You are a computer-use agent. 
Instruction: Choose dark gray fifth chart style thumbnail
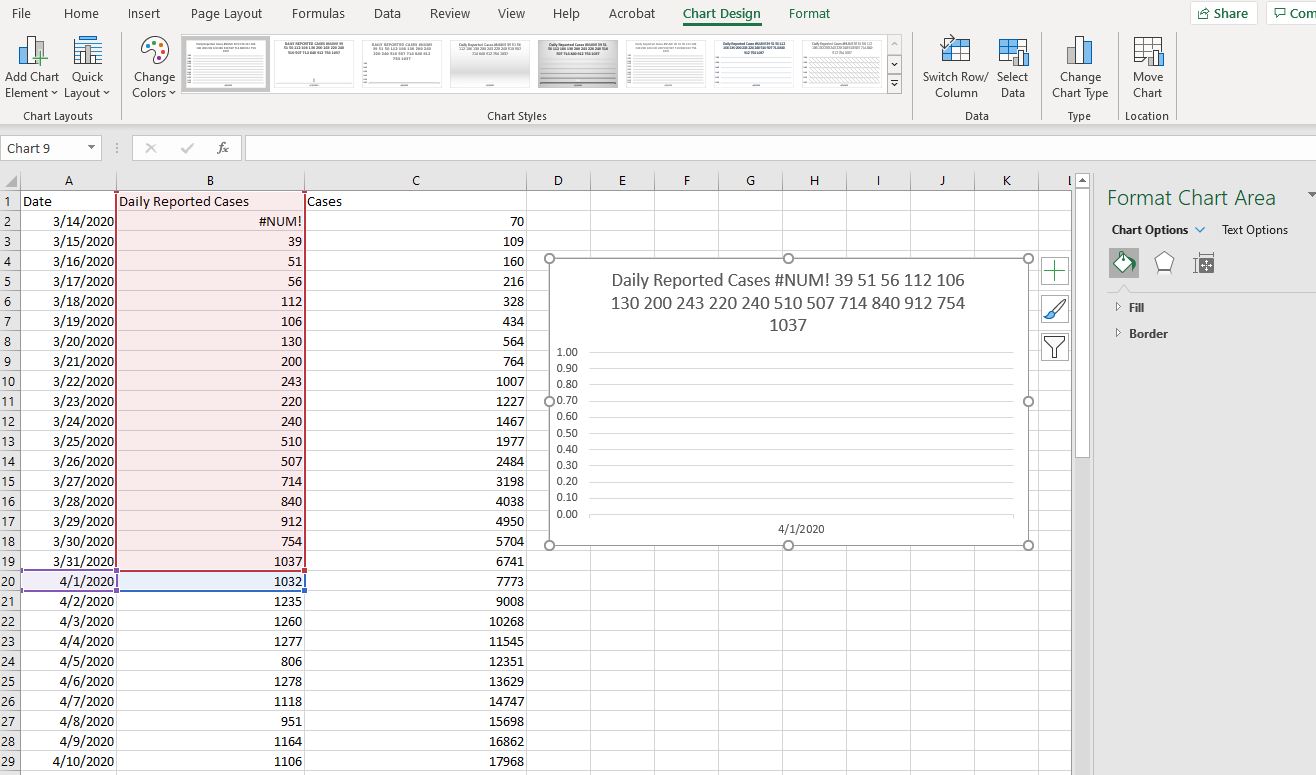click(578, 64)
